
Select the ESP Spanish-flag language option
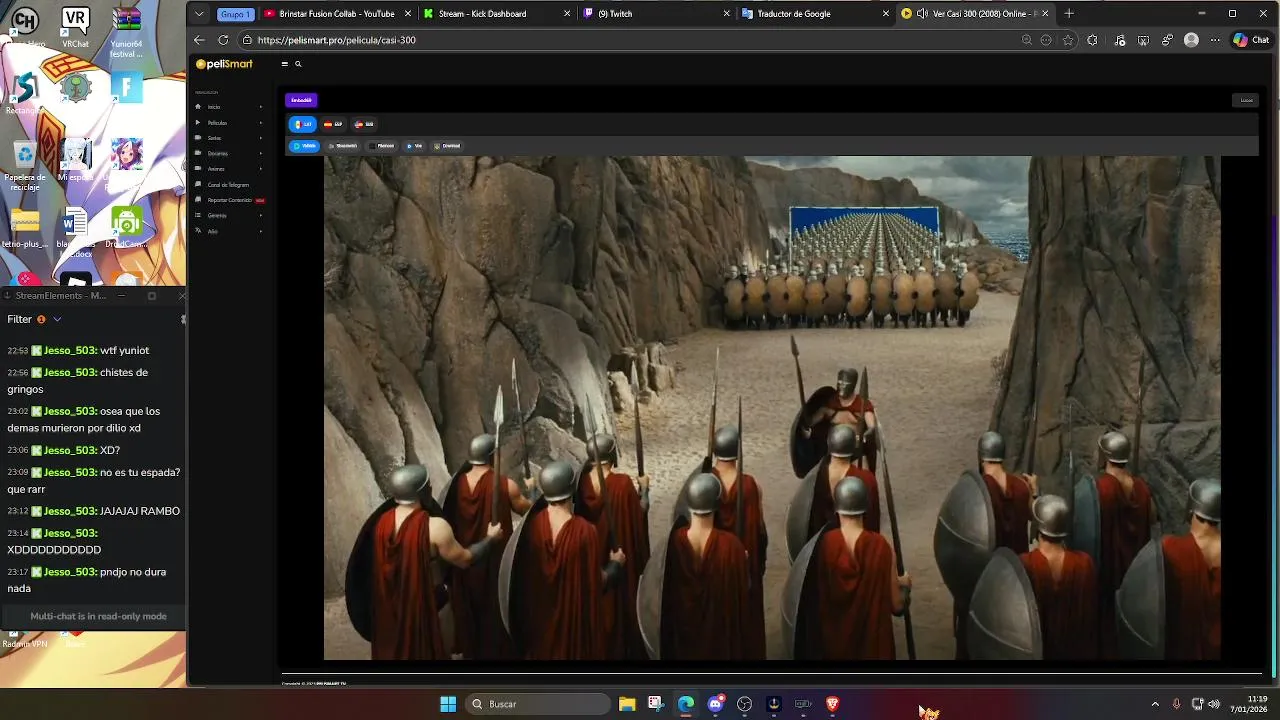coord(333,124)
